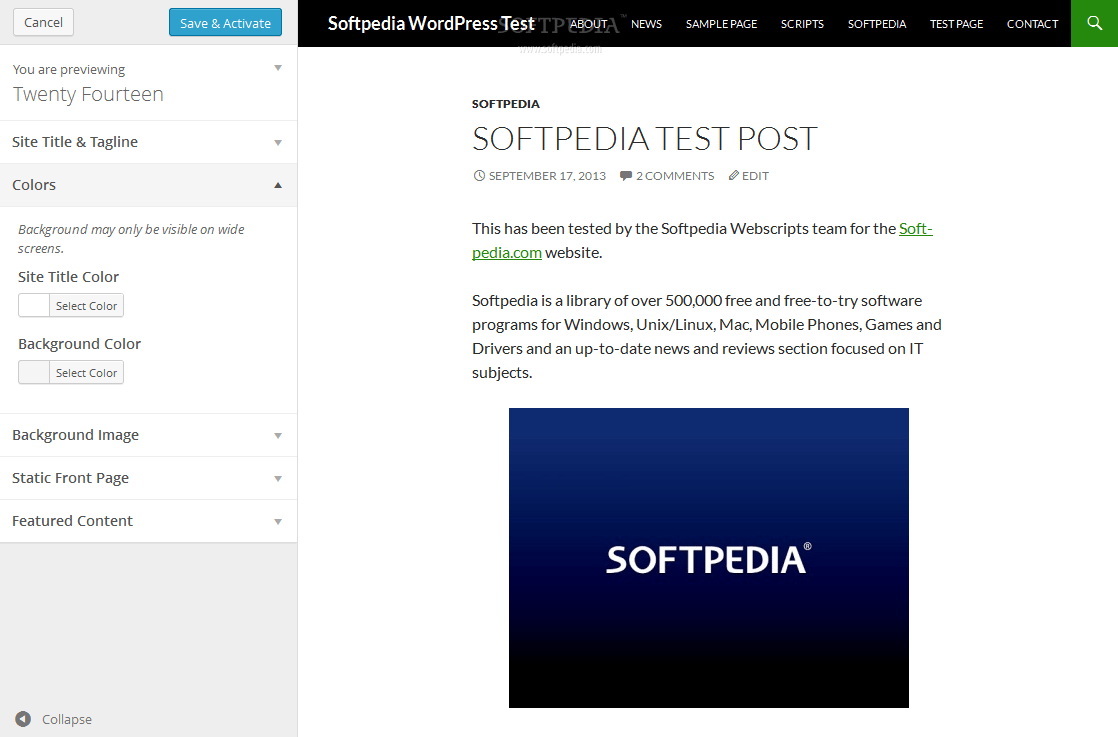Screen dimensions: 1118x737
Task: Click the clock icon beside post date
Action: [x=479, y=175]
